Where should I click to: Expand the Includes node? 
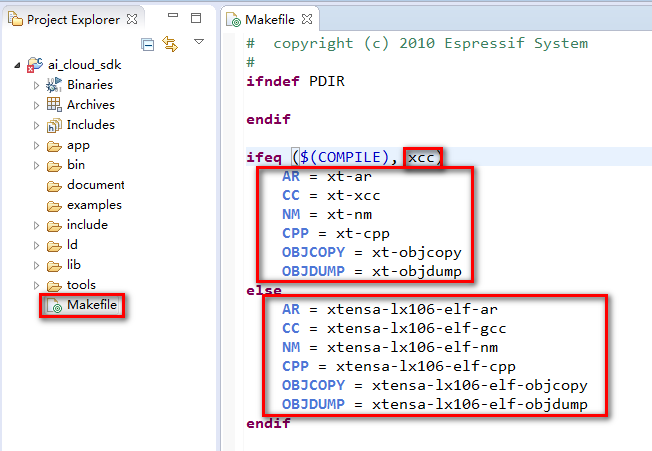[x=37, y=125]
